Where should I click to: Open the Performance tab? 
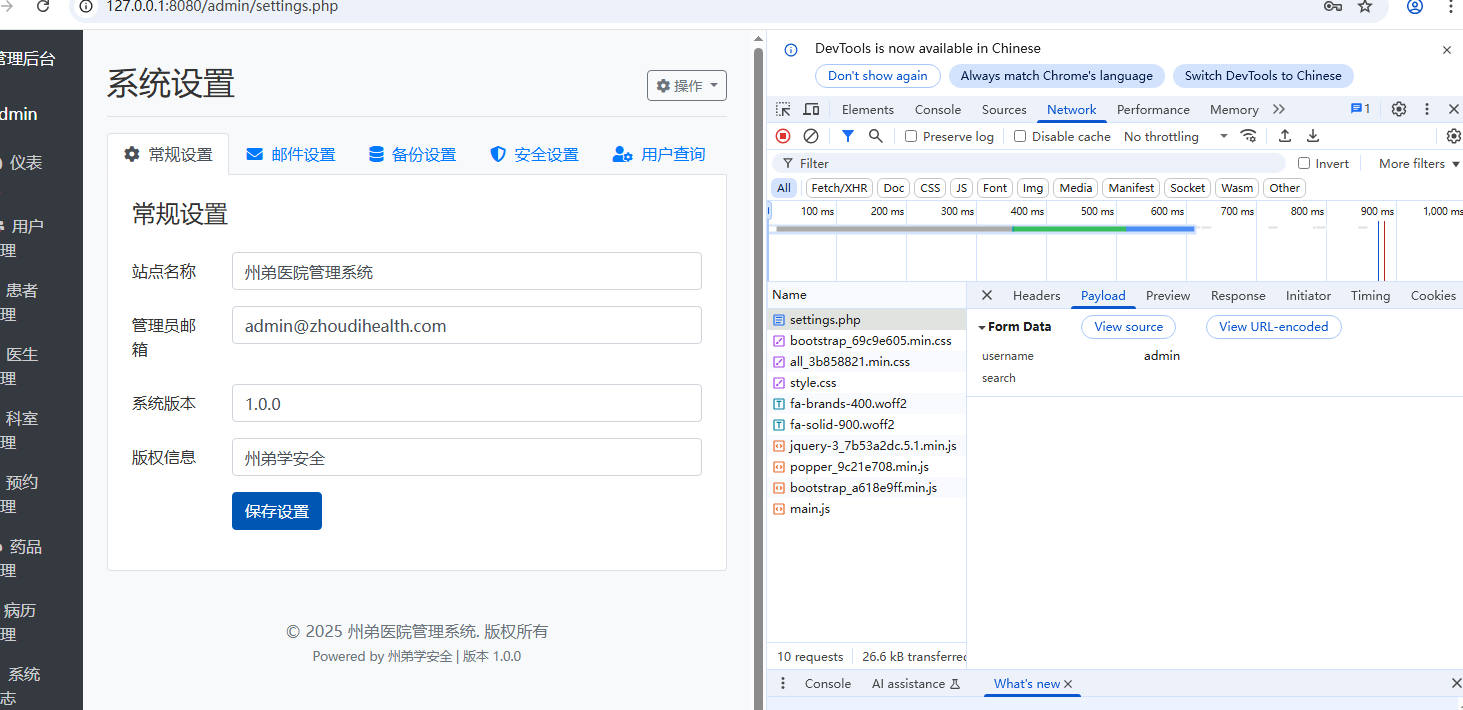tap(1153, 109)
